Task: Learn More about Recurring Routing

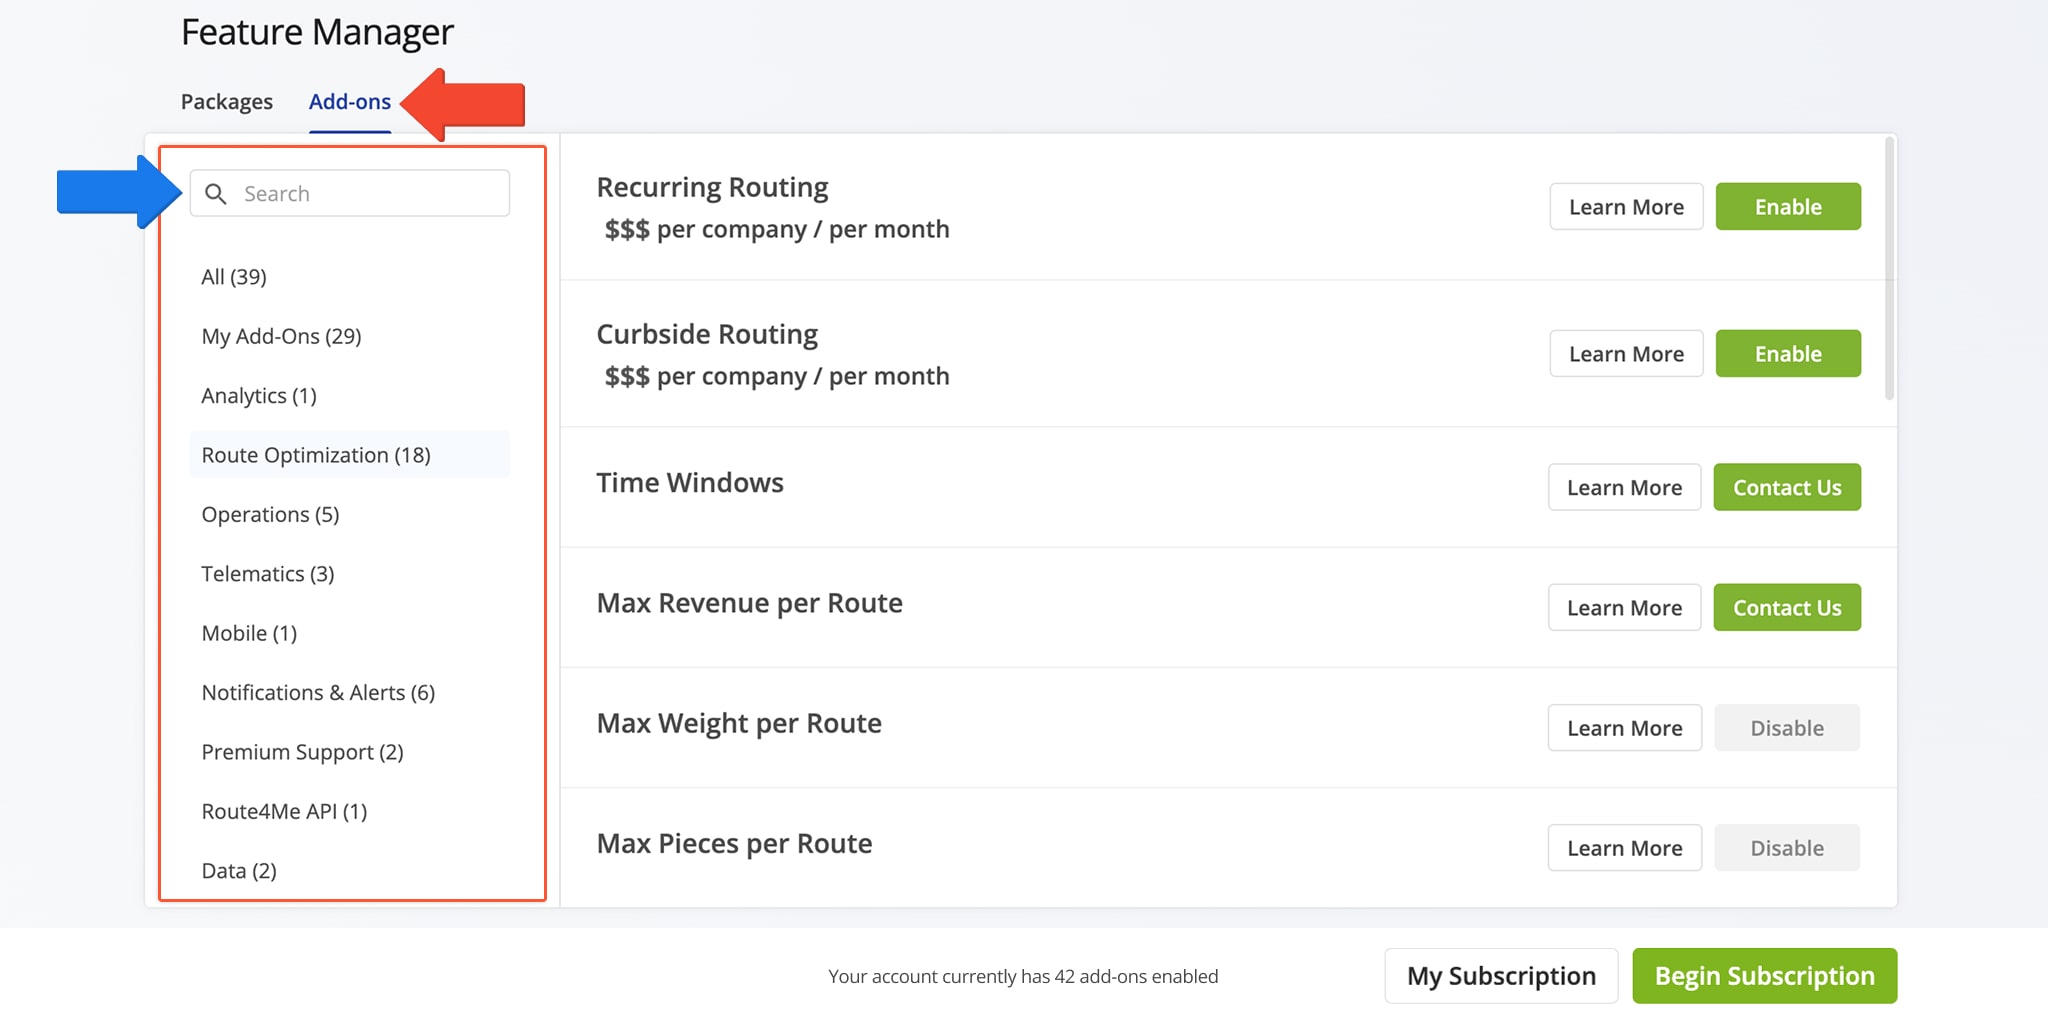Action: [1625, 207]
